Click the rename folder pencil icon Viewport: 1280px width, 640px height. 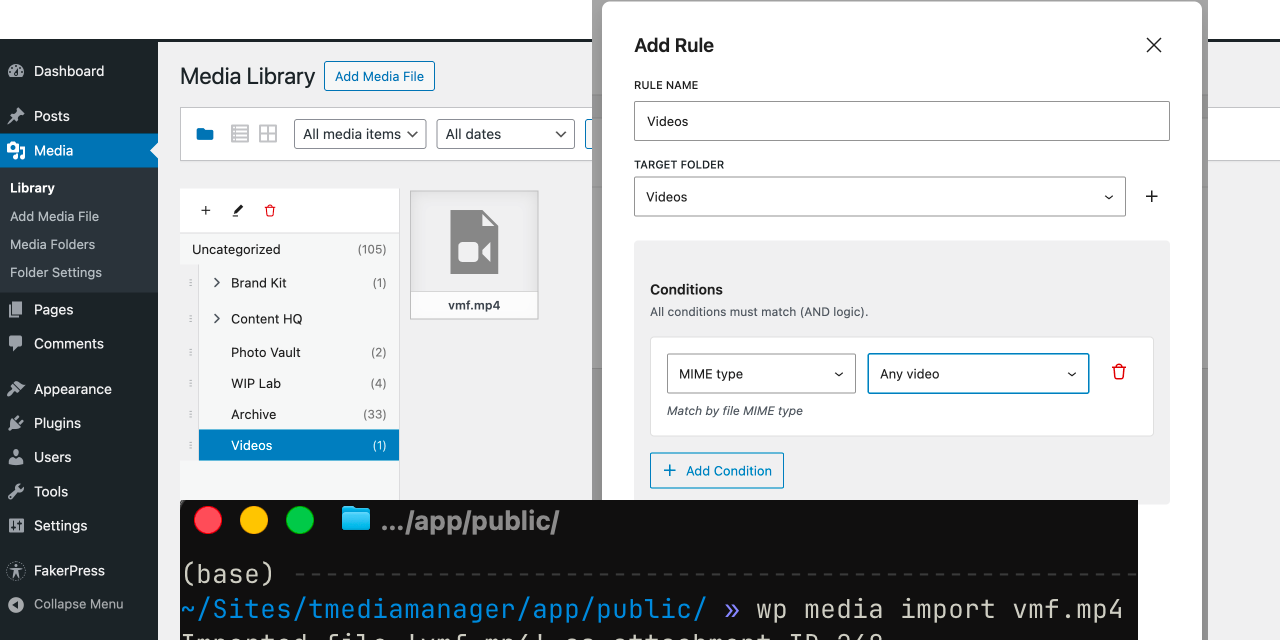tap(238, 211)
